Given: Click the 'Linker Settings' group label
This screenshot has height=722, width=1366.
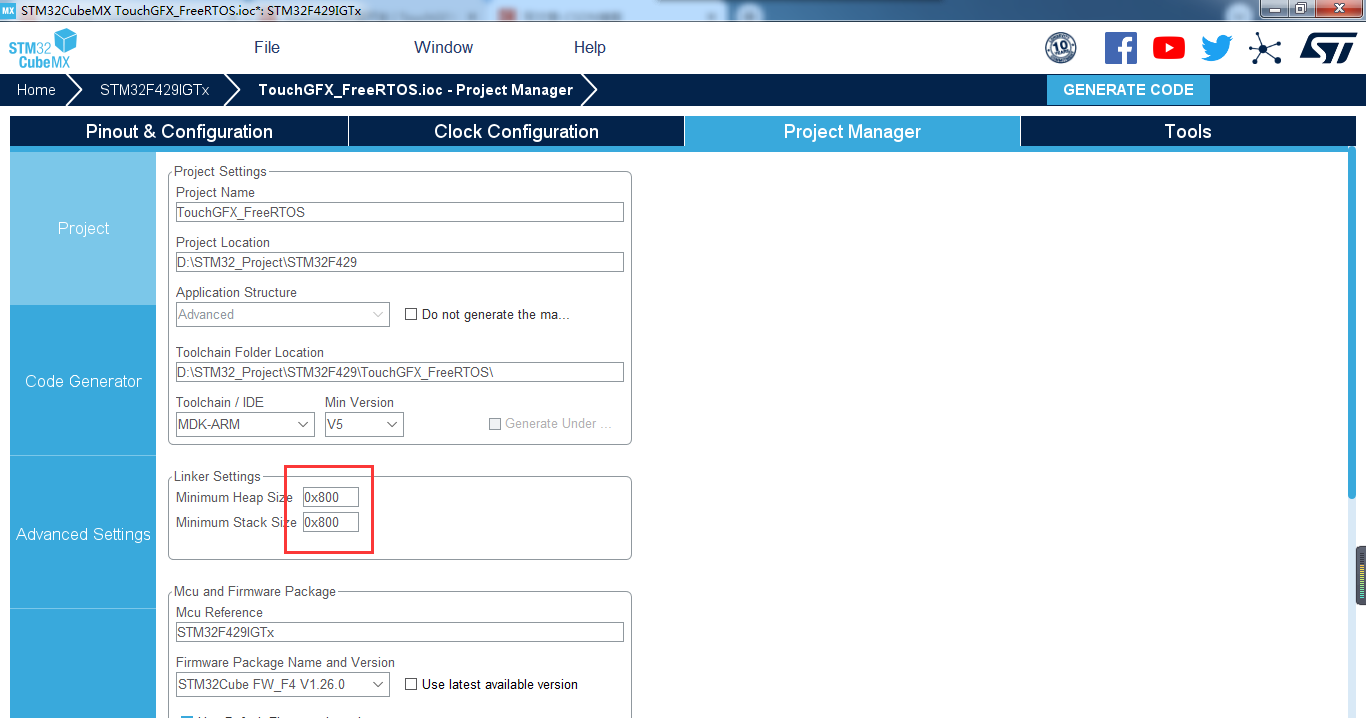Looking at the screenshot, I should click(x=217, y=477).
